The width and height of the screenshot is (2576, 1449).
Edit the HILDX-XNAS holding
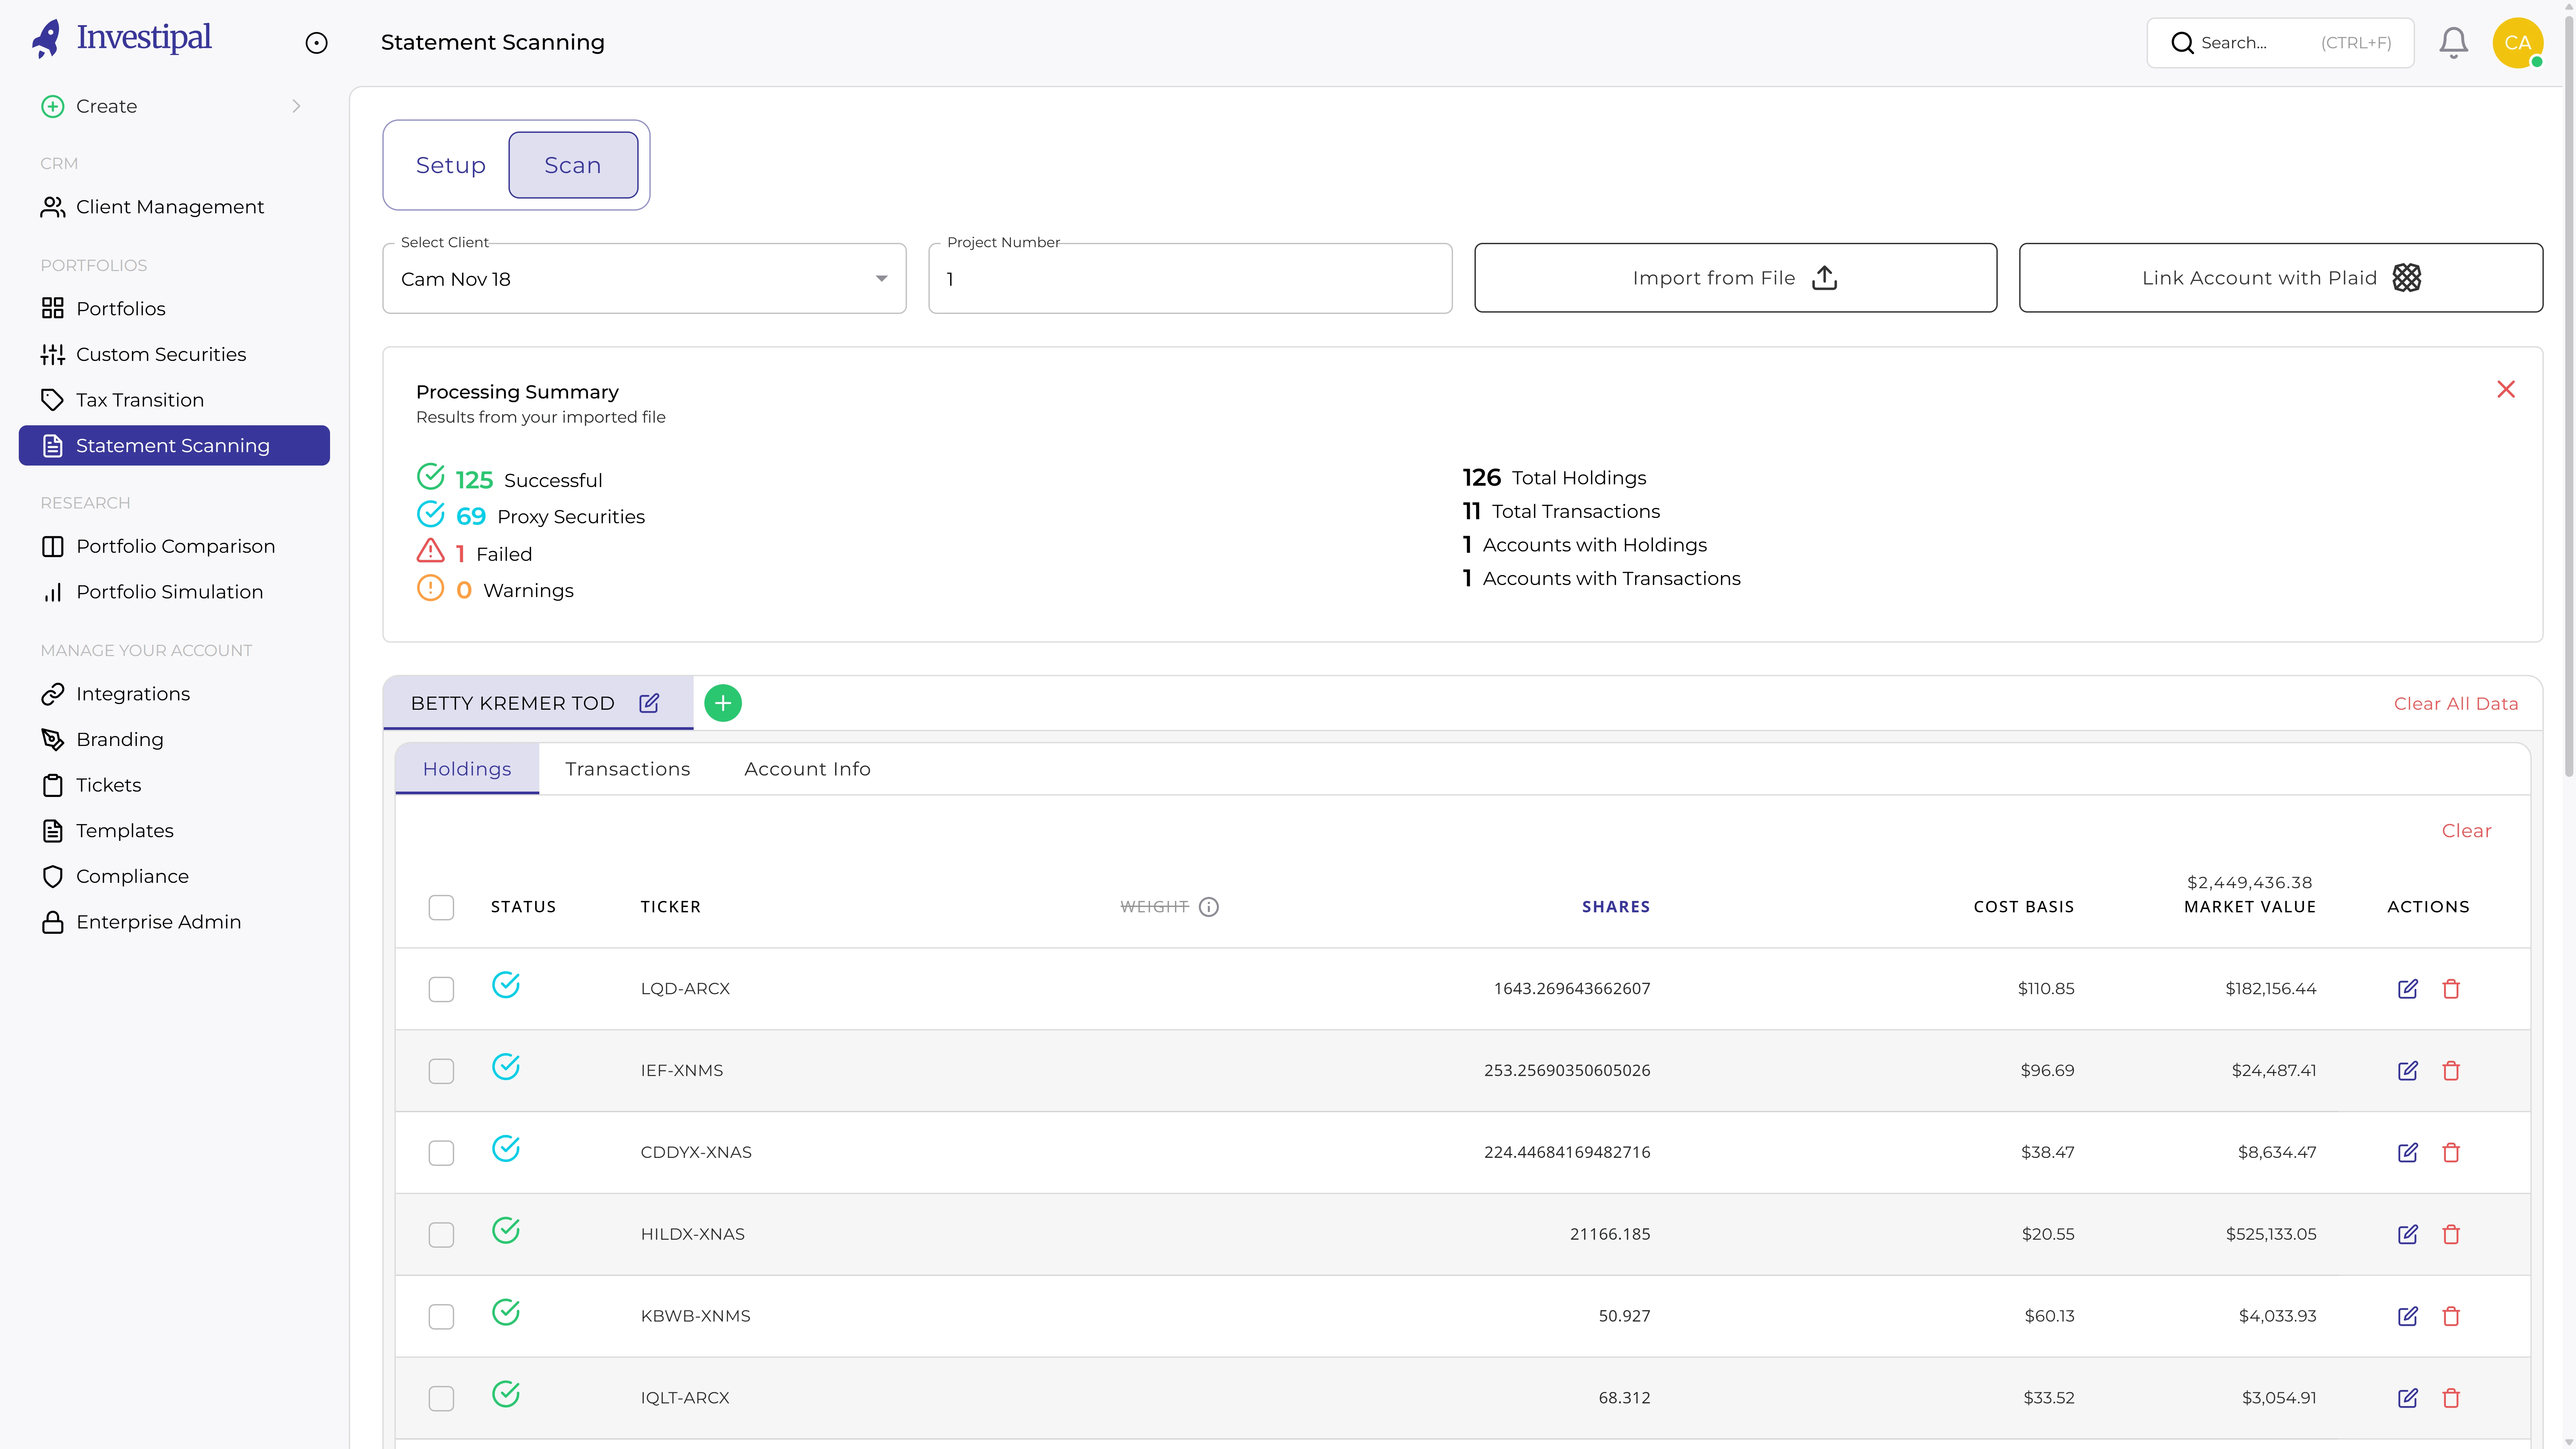pyautogui.click(x=2408, y=1235)
